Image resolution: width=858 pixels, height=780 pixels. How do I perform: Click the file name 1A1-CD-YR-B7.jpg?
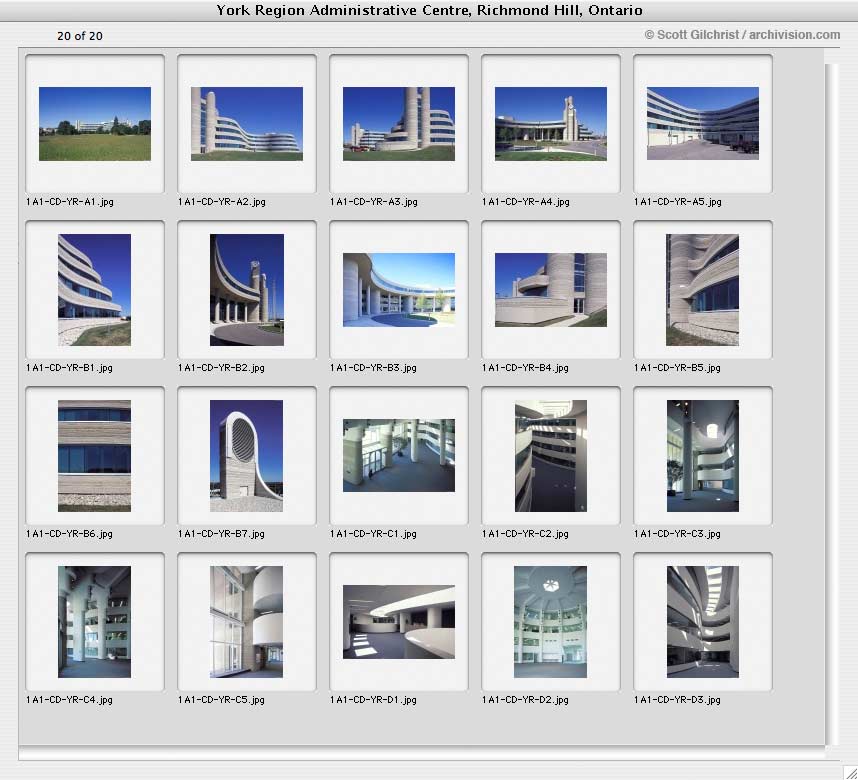click(222, 534)
